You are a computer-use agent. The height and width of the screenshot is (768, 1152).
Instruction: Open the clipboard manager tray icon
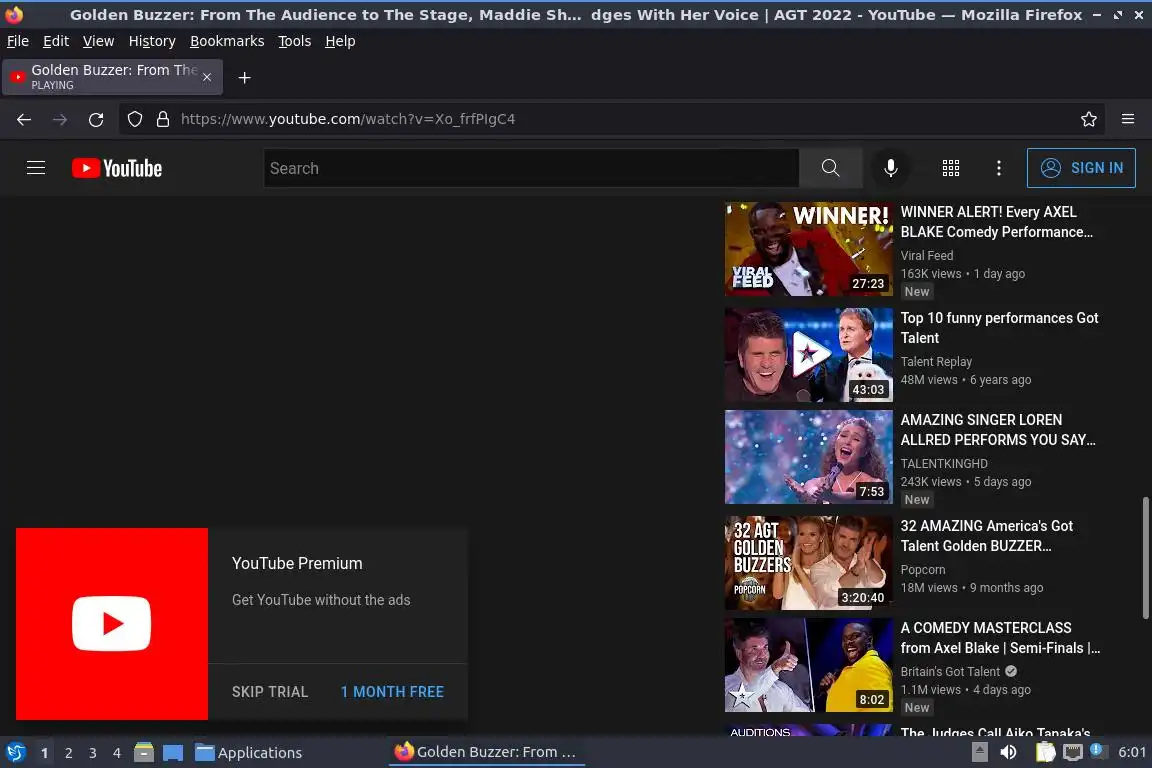point(1045,752)
